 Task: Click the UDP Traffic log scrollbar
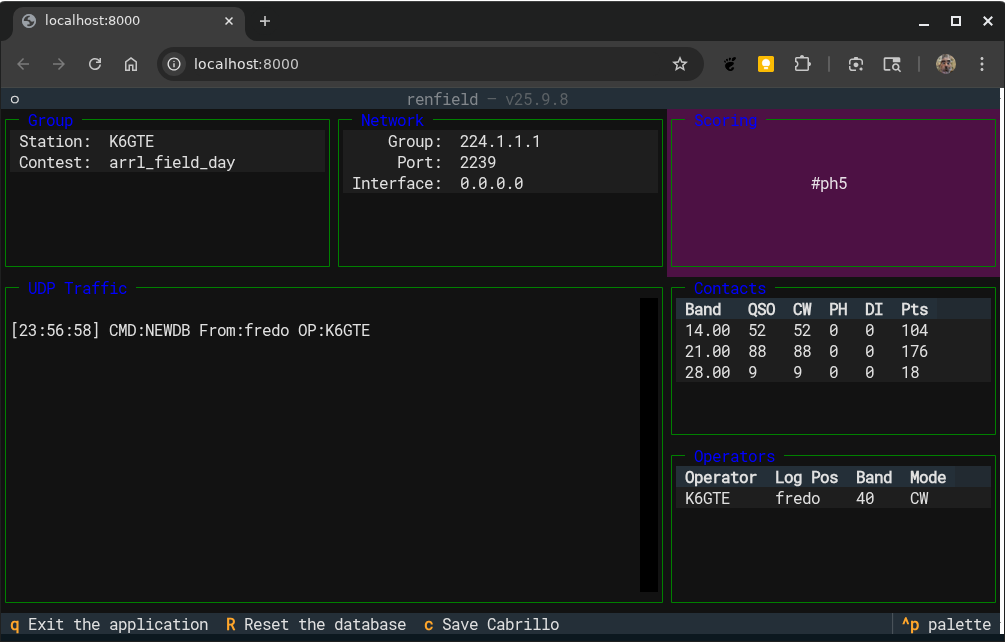tap(649, 445)
